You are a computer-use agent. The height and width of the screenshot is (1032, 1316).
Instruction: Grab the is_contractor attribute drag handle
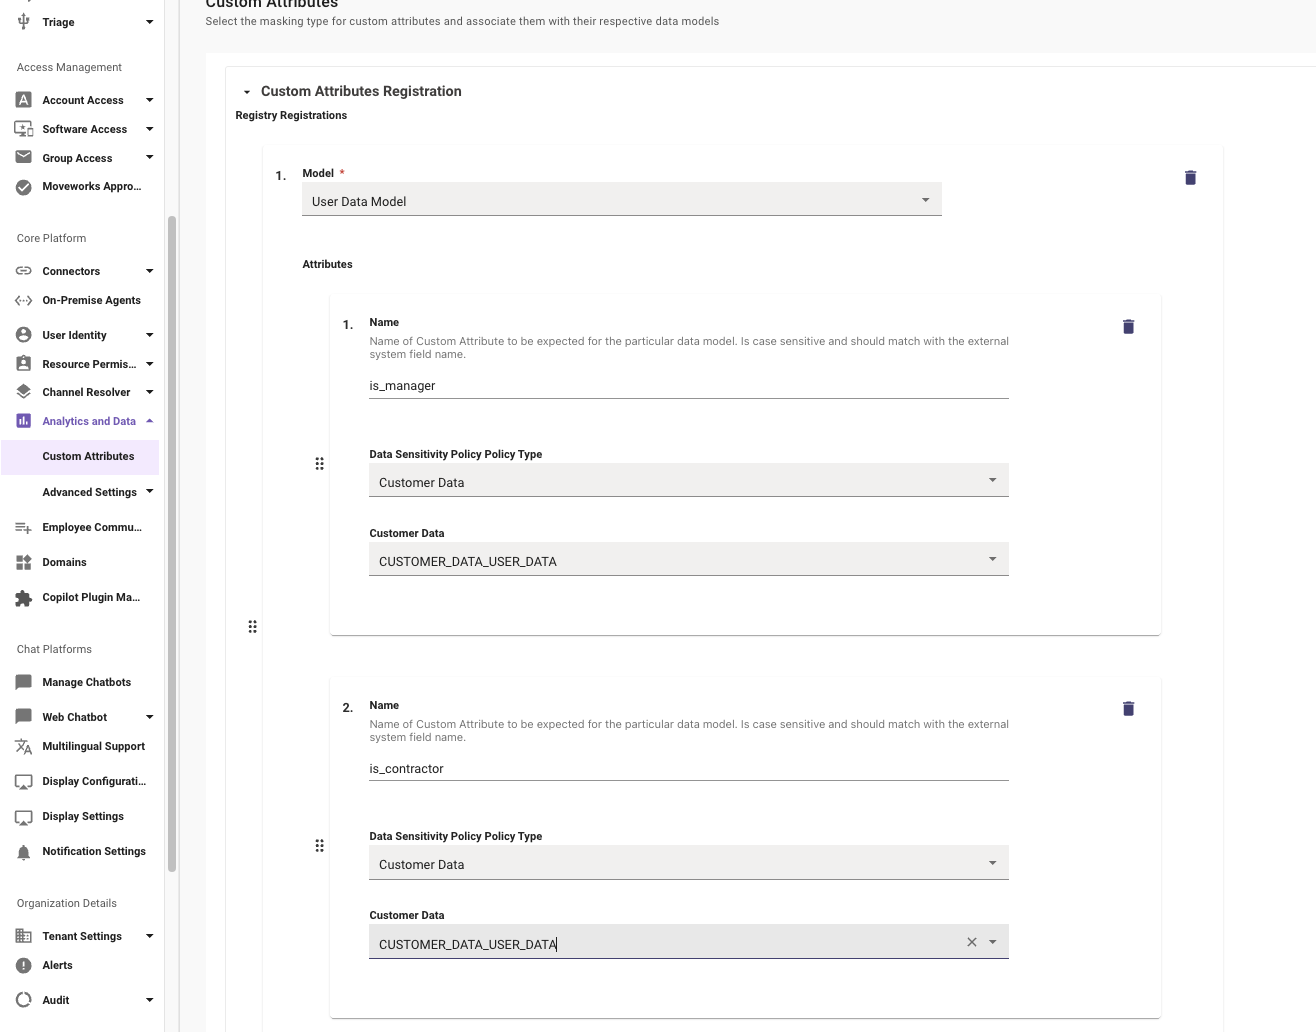(x=319, y=845)
